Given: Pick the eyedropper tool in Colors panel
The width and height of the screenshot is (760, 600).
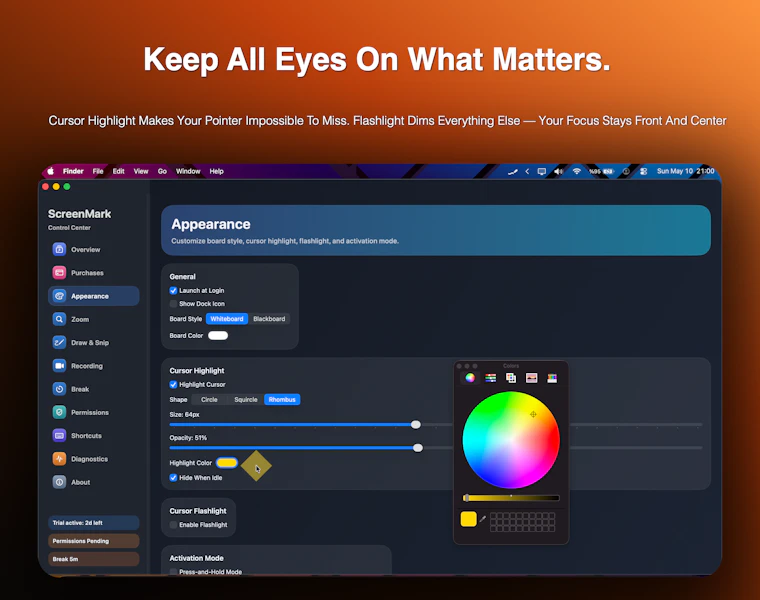Looking at the screenshot, I should tap(483, 520).
